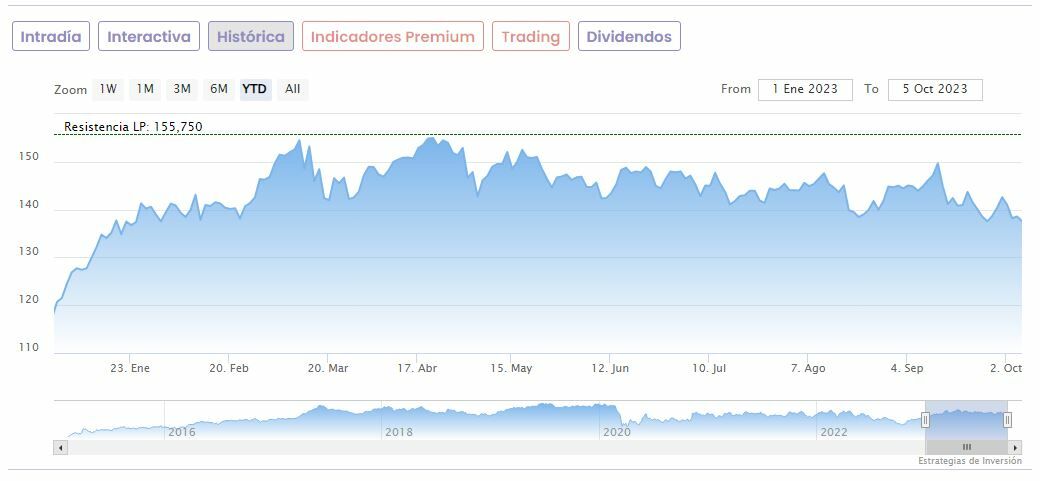Viewport: 1040px width, 481px height.
Task: Show All historical data range
Action: 292,89
